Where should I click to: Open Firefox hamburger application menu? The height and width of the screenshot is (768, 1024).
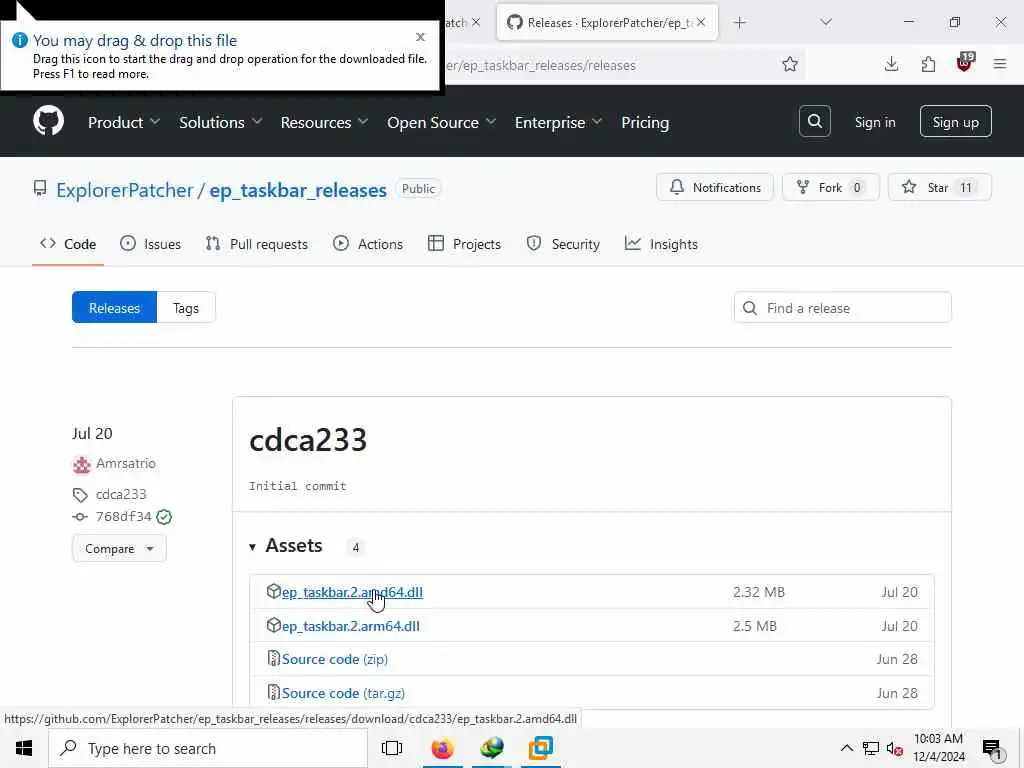pyautogui.click(x=1000, y=64)
